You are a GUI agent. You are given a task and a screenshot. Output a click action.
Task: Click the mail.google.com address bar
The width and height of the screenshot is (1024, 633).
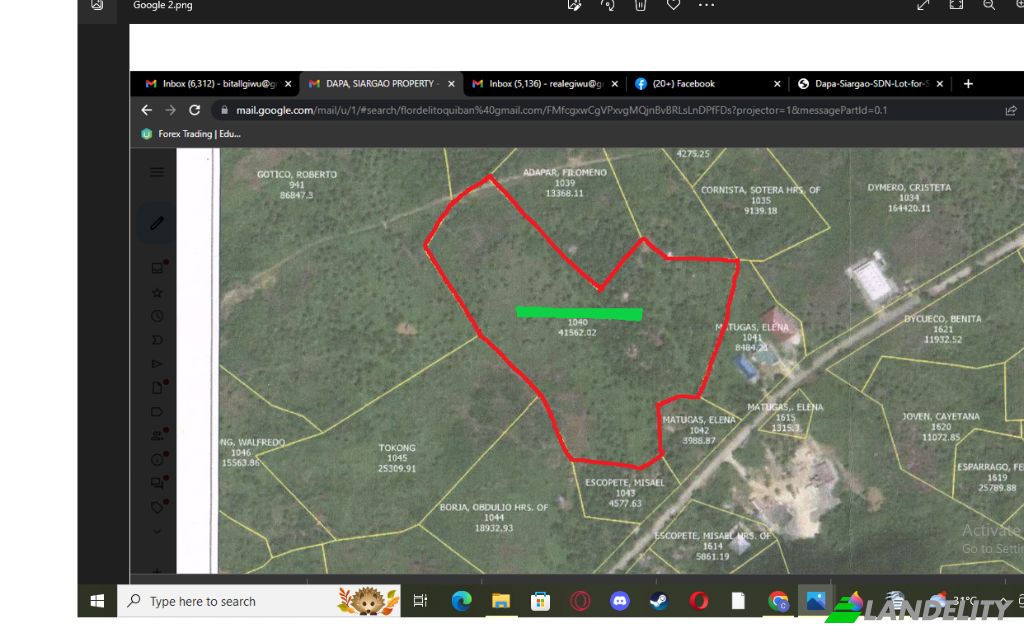560,110
